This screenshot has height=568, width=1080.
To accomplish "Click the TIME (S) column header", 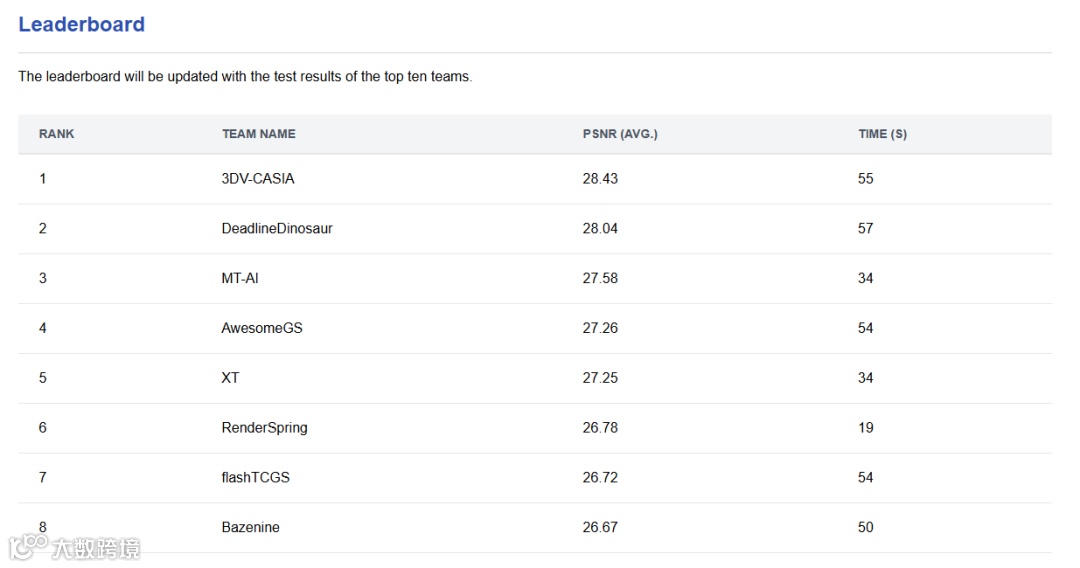I will point(882,134).
